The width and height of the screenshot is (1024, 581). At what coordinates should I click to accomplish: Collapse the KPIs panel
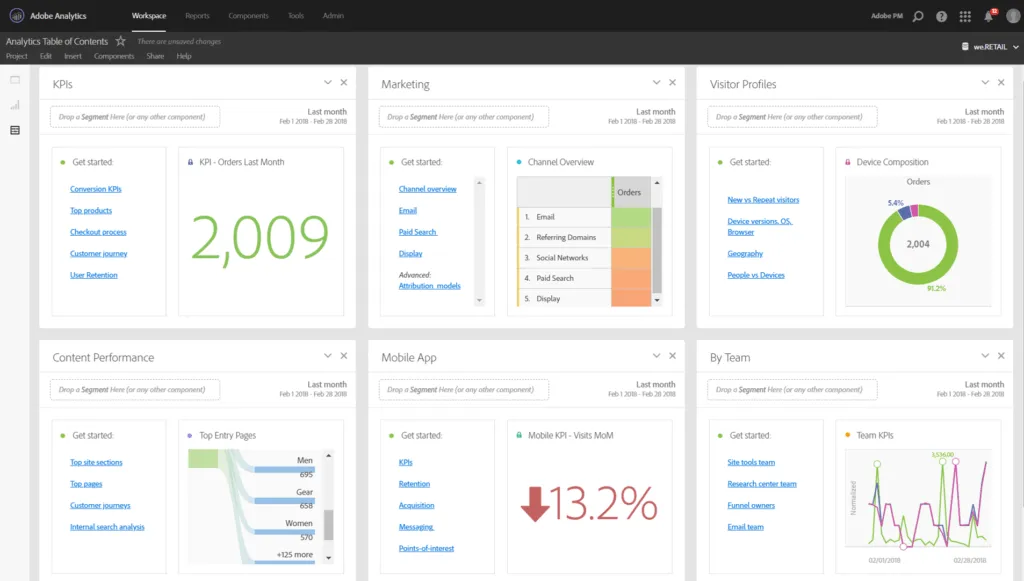tap(328, 83)
